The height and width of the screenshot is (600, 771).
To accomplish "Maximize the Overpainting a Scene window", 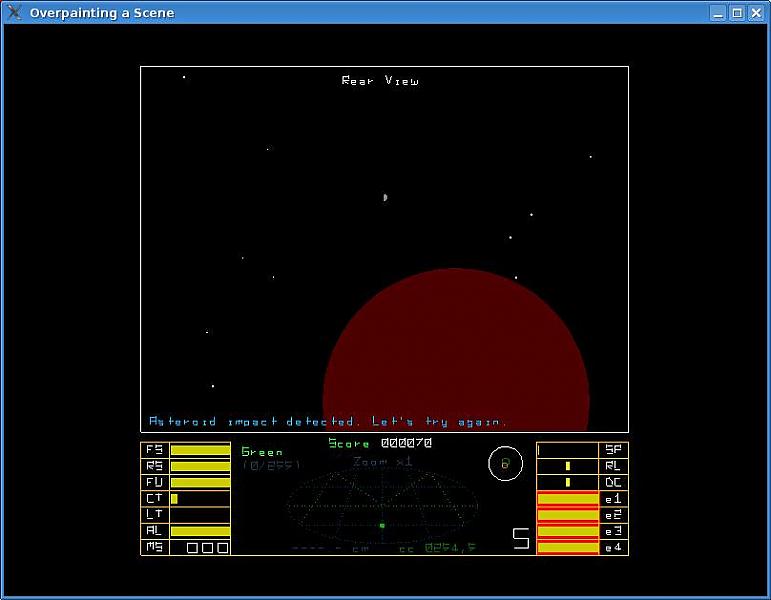I will tap(737, 13).
